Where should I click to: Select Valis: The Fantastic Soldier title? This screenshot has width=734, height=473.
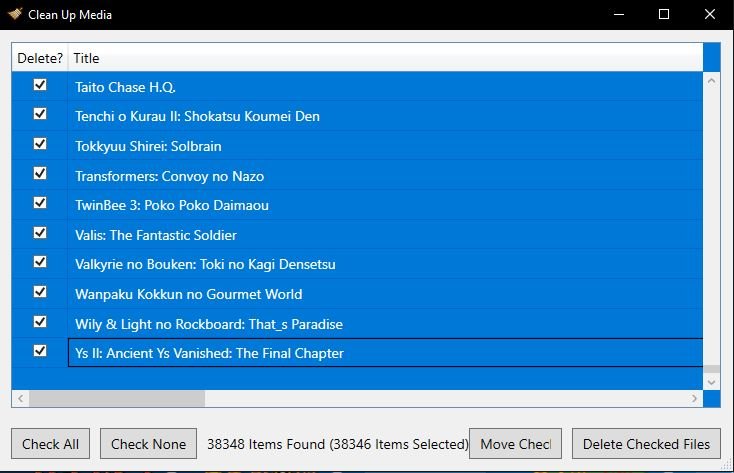pyautogui.click(x=156, y=235)
